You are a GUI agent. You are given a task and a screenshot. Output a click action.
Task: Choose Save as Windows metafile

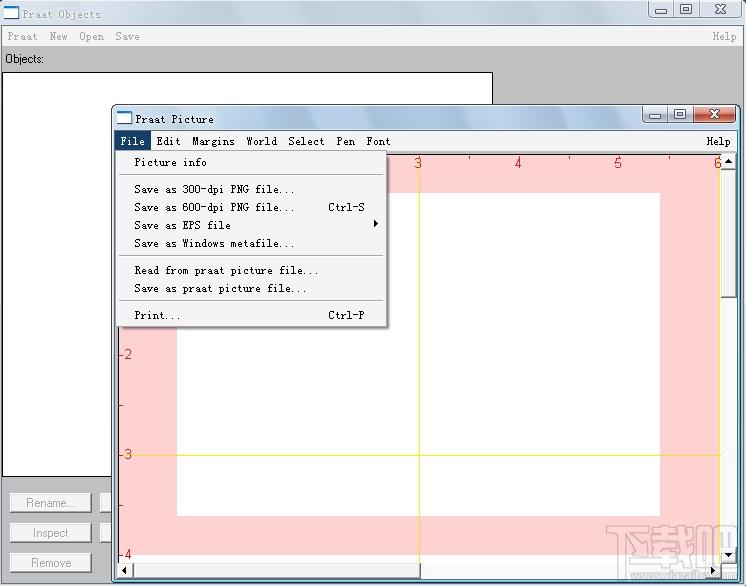click(251, 243)
